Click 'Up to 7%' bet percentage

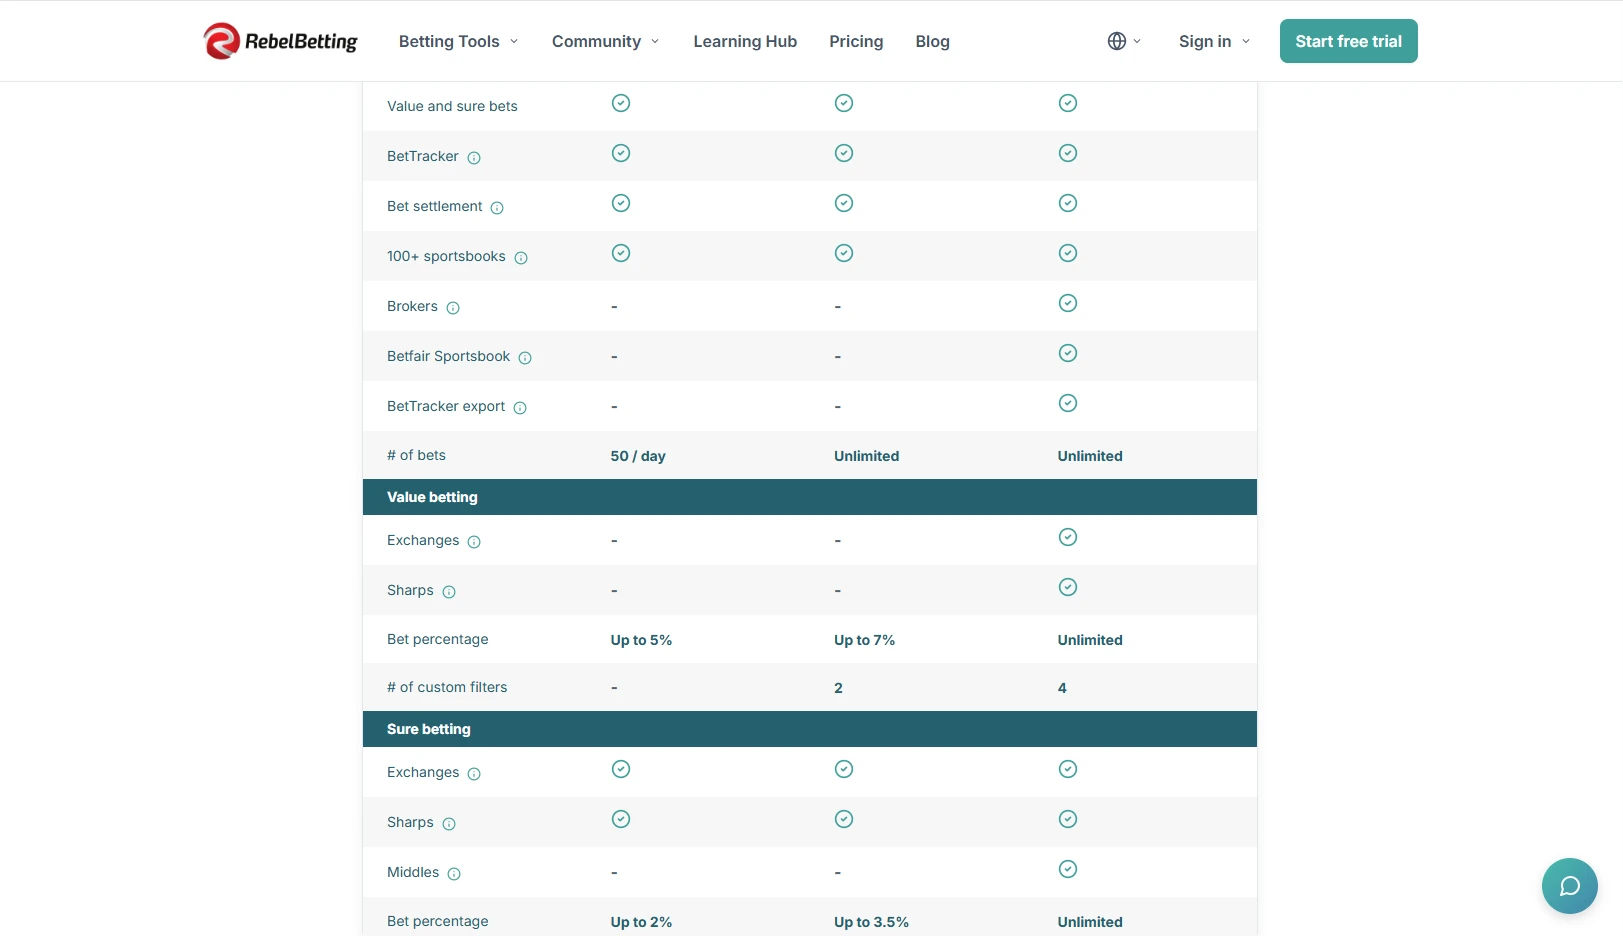(864, 640)
